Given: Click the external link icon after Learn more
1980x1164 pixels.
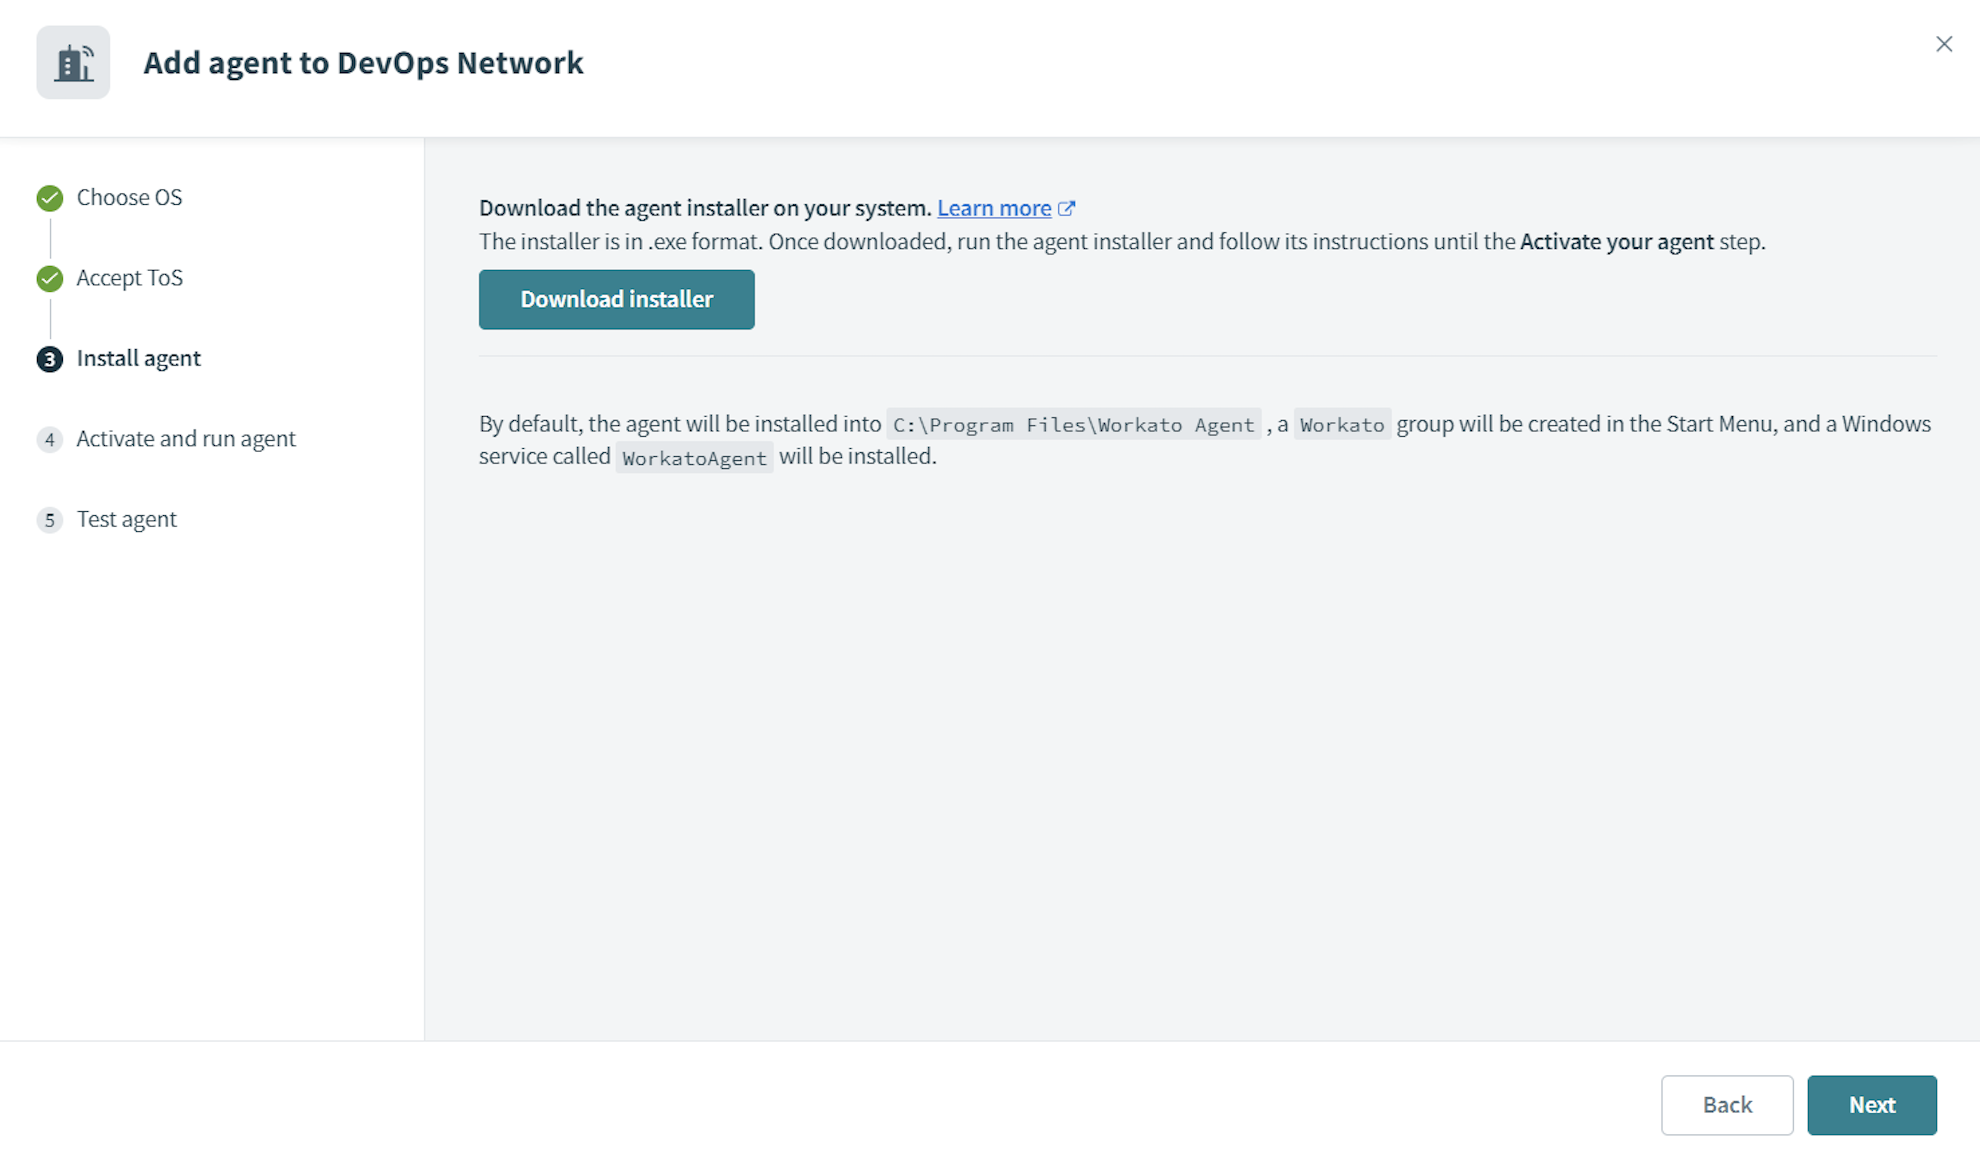Looking at the screenshot, I should tap(1067, 208).
